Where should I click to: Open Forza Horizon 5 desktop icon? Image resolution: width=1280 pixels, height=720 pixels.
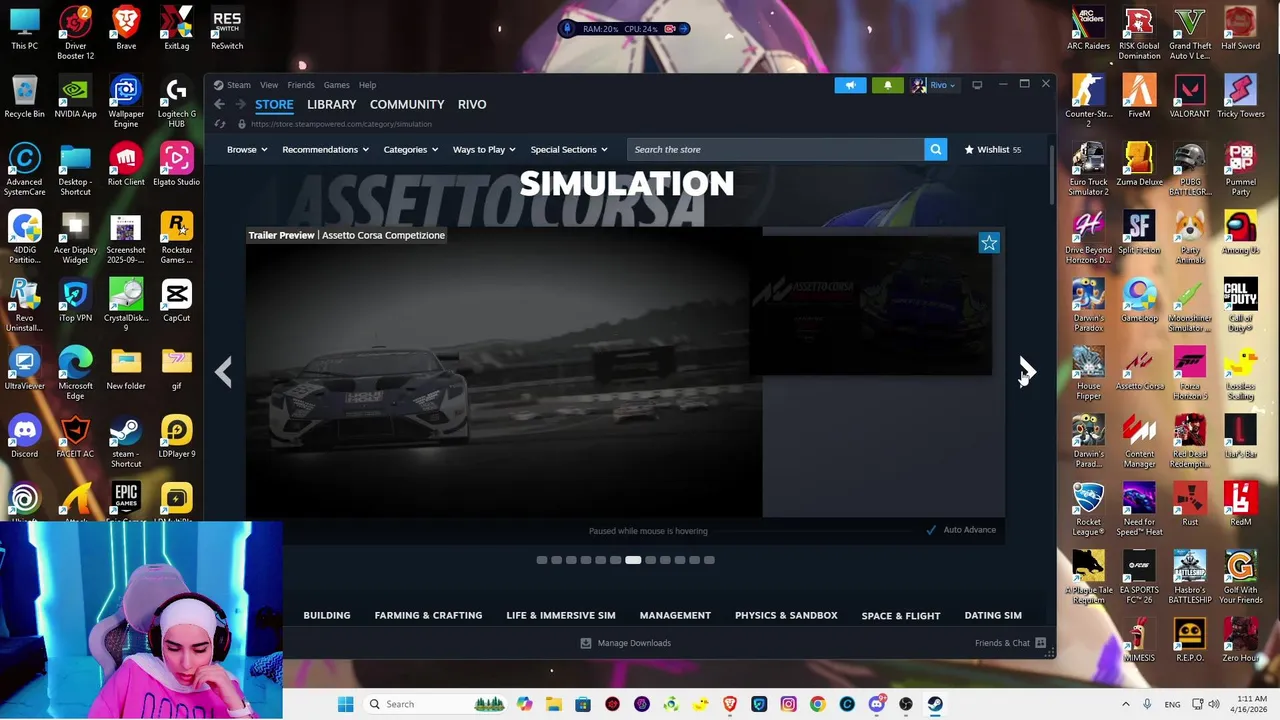coord(1190,370)
